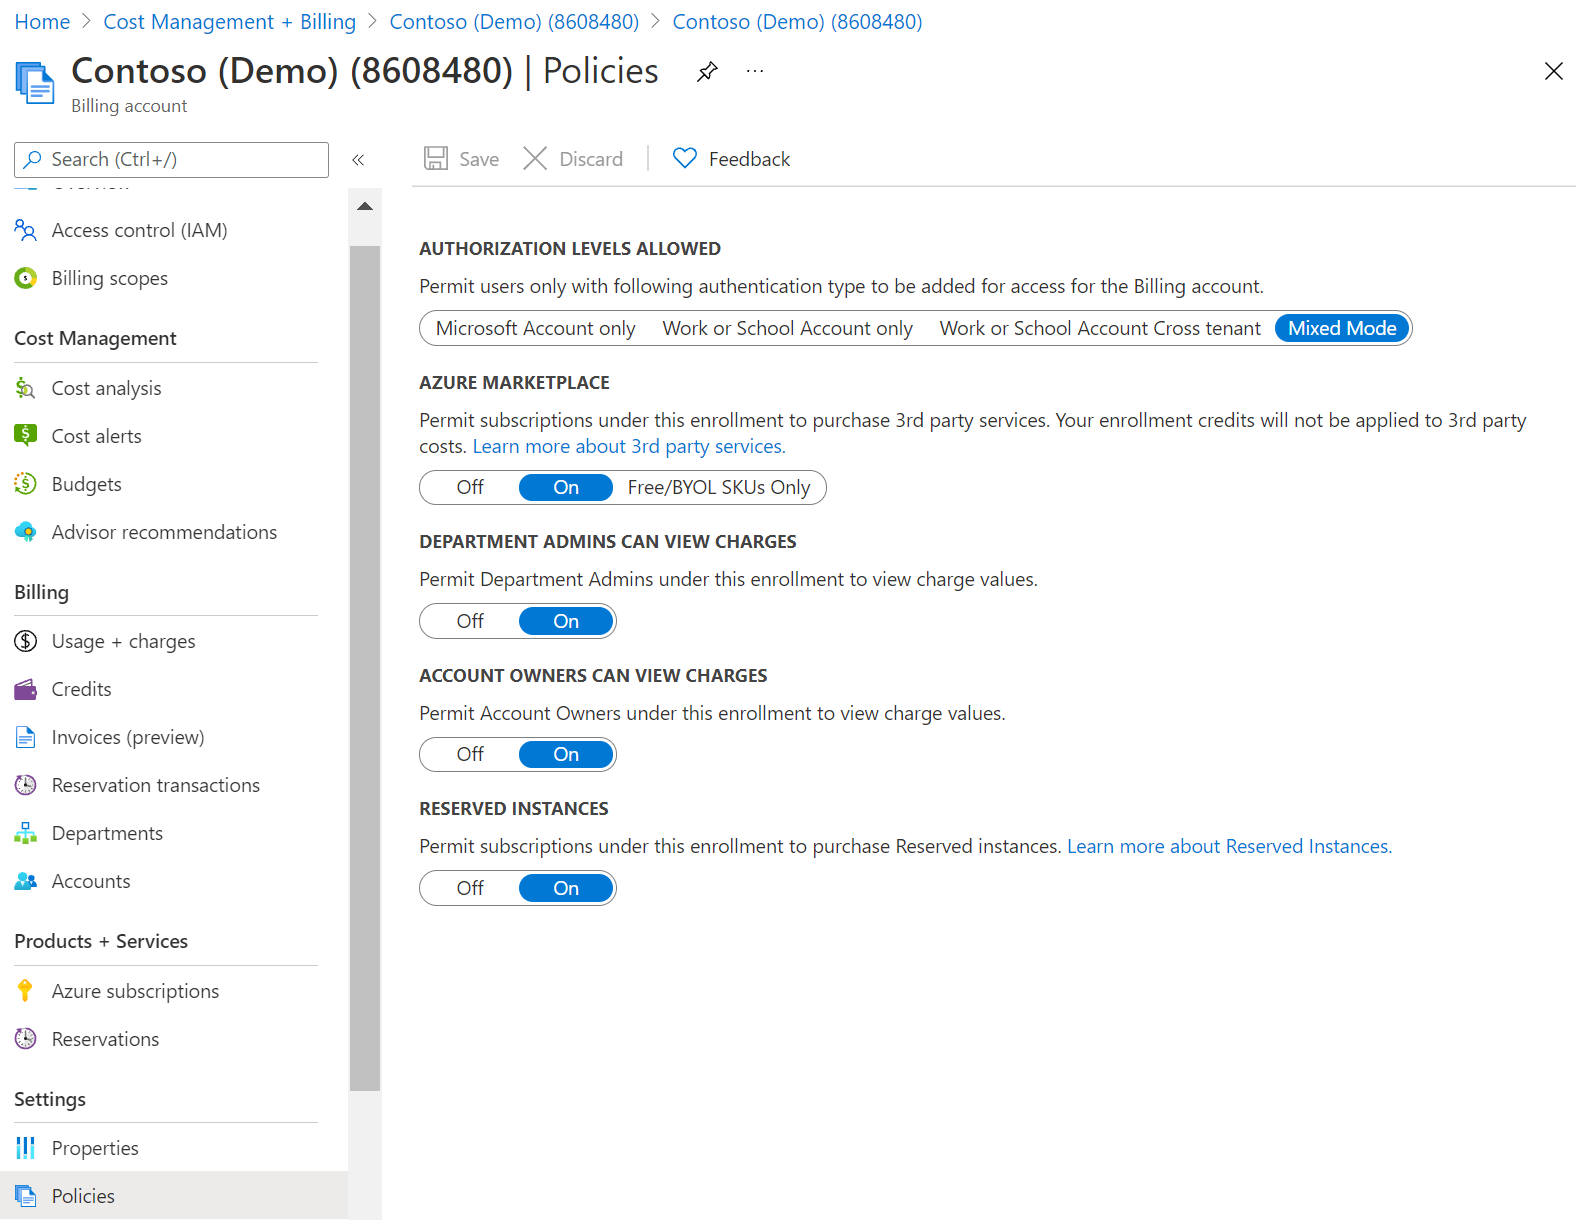Click the Cost analysis icon

coord(26,388)
